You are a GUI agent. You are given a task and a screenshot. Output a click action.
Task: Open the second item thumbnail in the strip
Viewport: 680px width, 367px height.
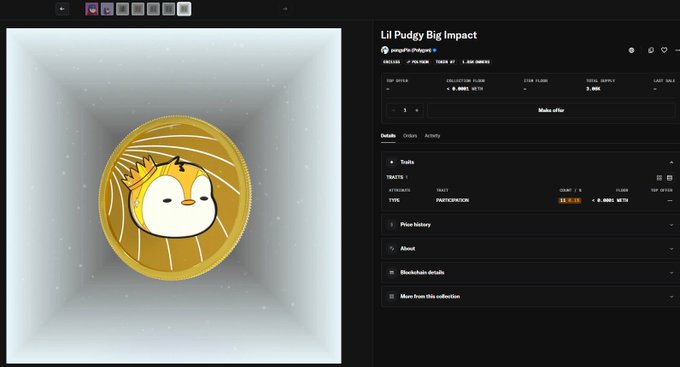point(107,9)
